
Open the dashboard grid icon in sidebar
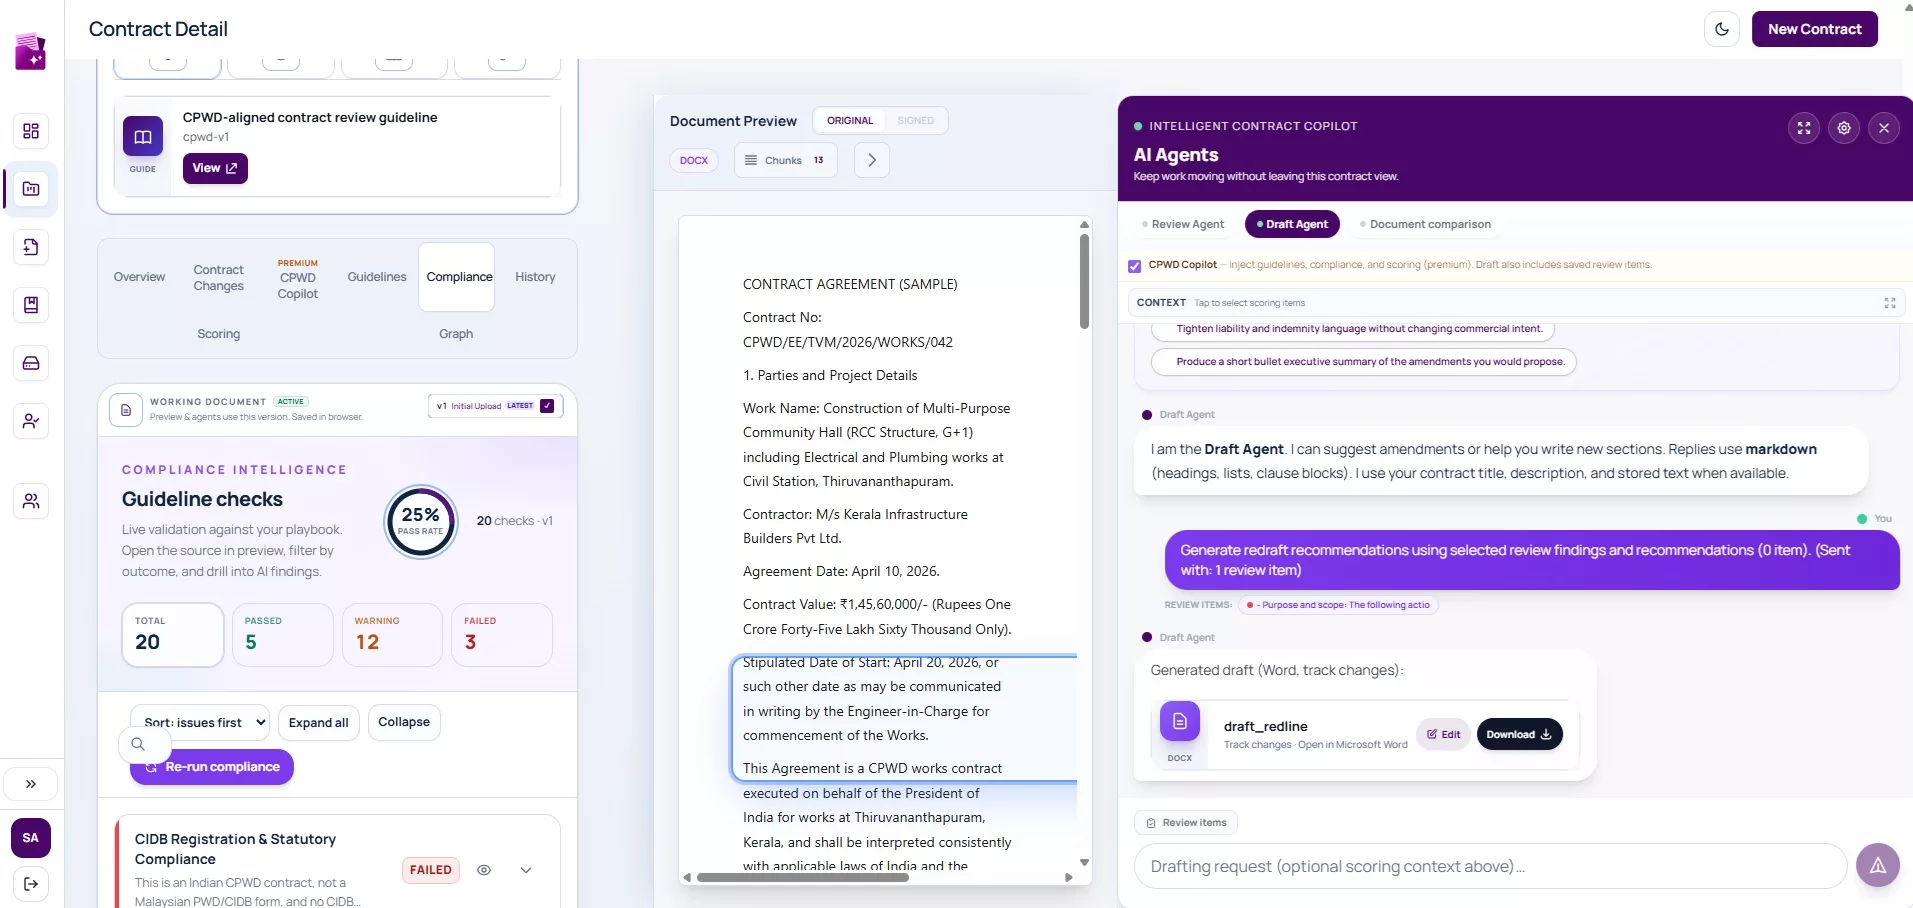[x=31, y=131]
